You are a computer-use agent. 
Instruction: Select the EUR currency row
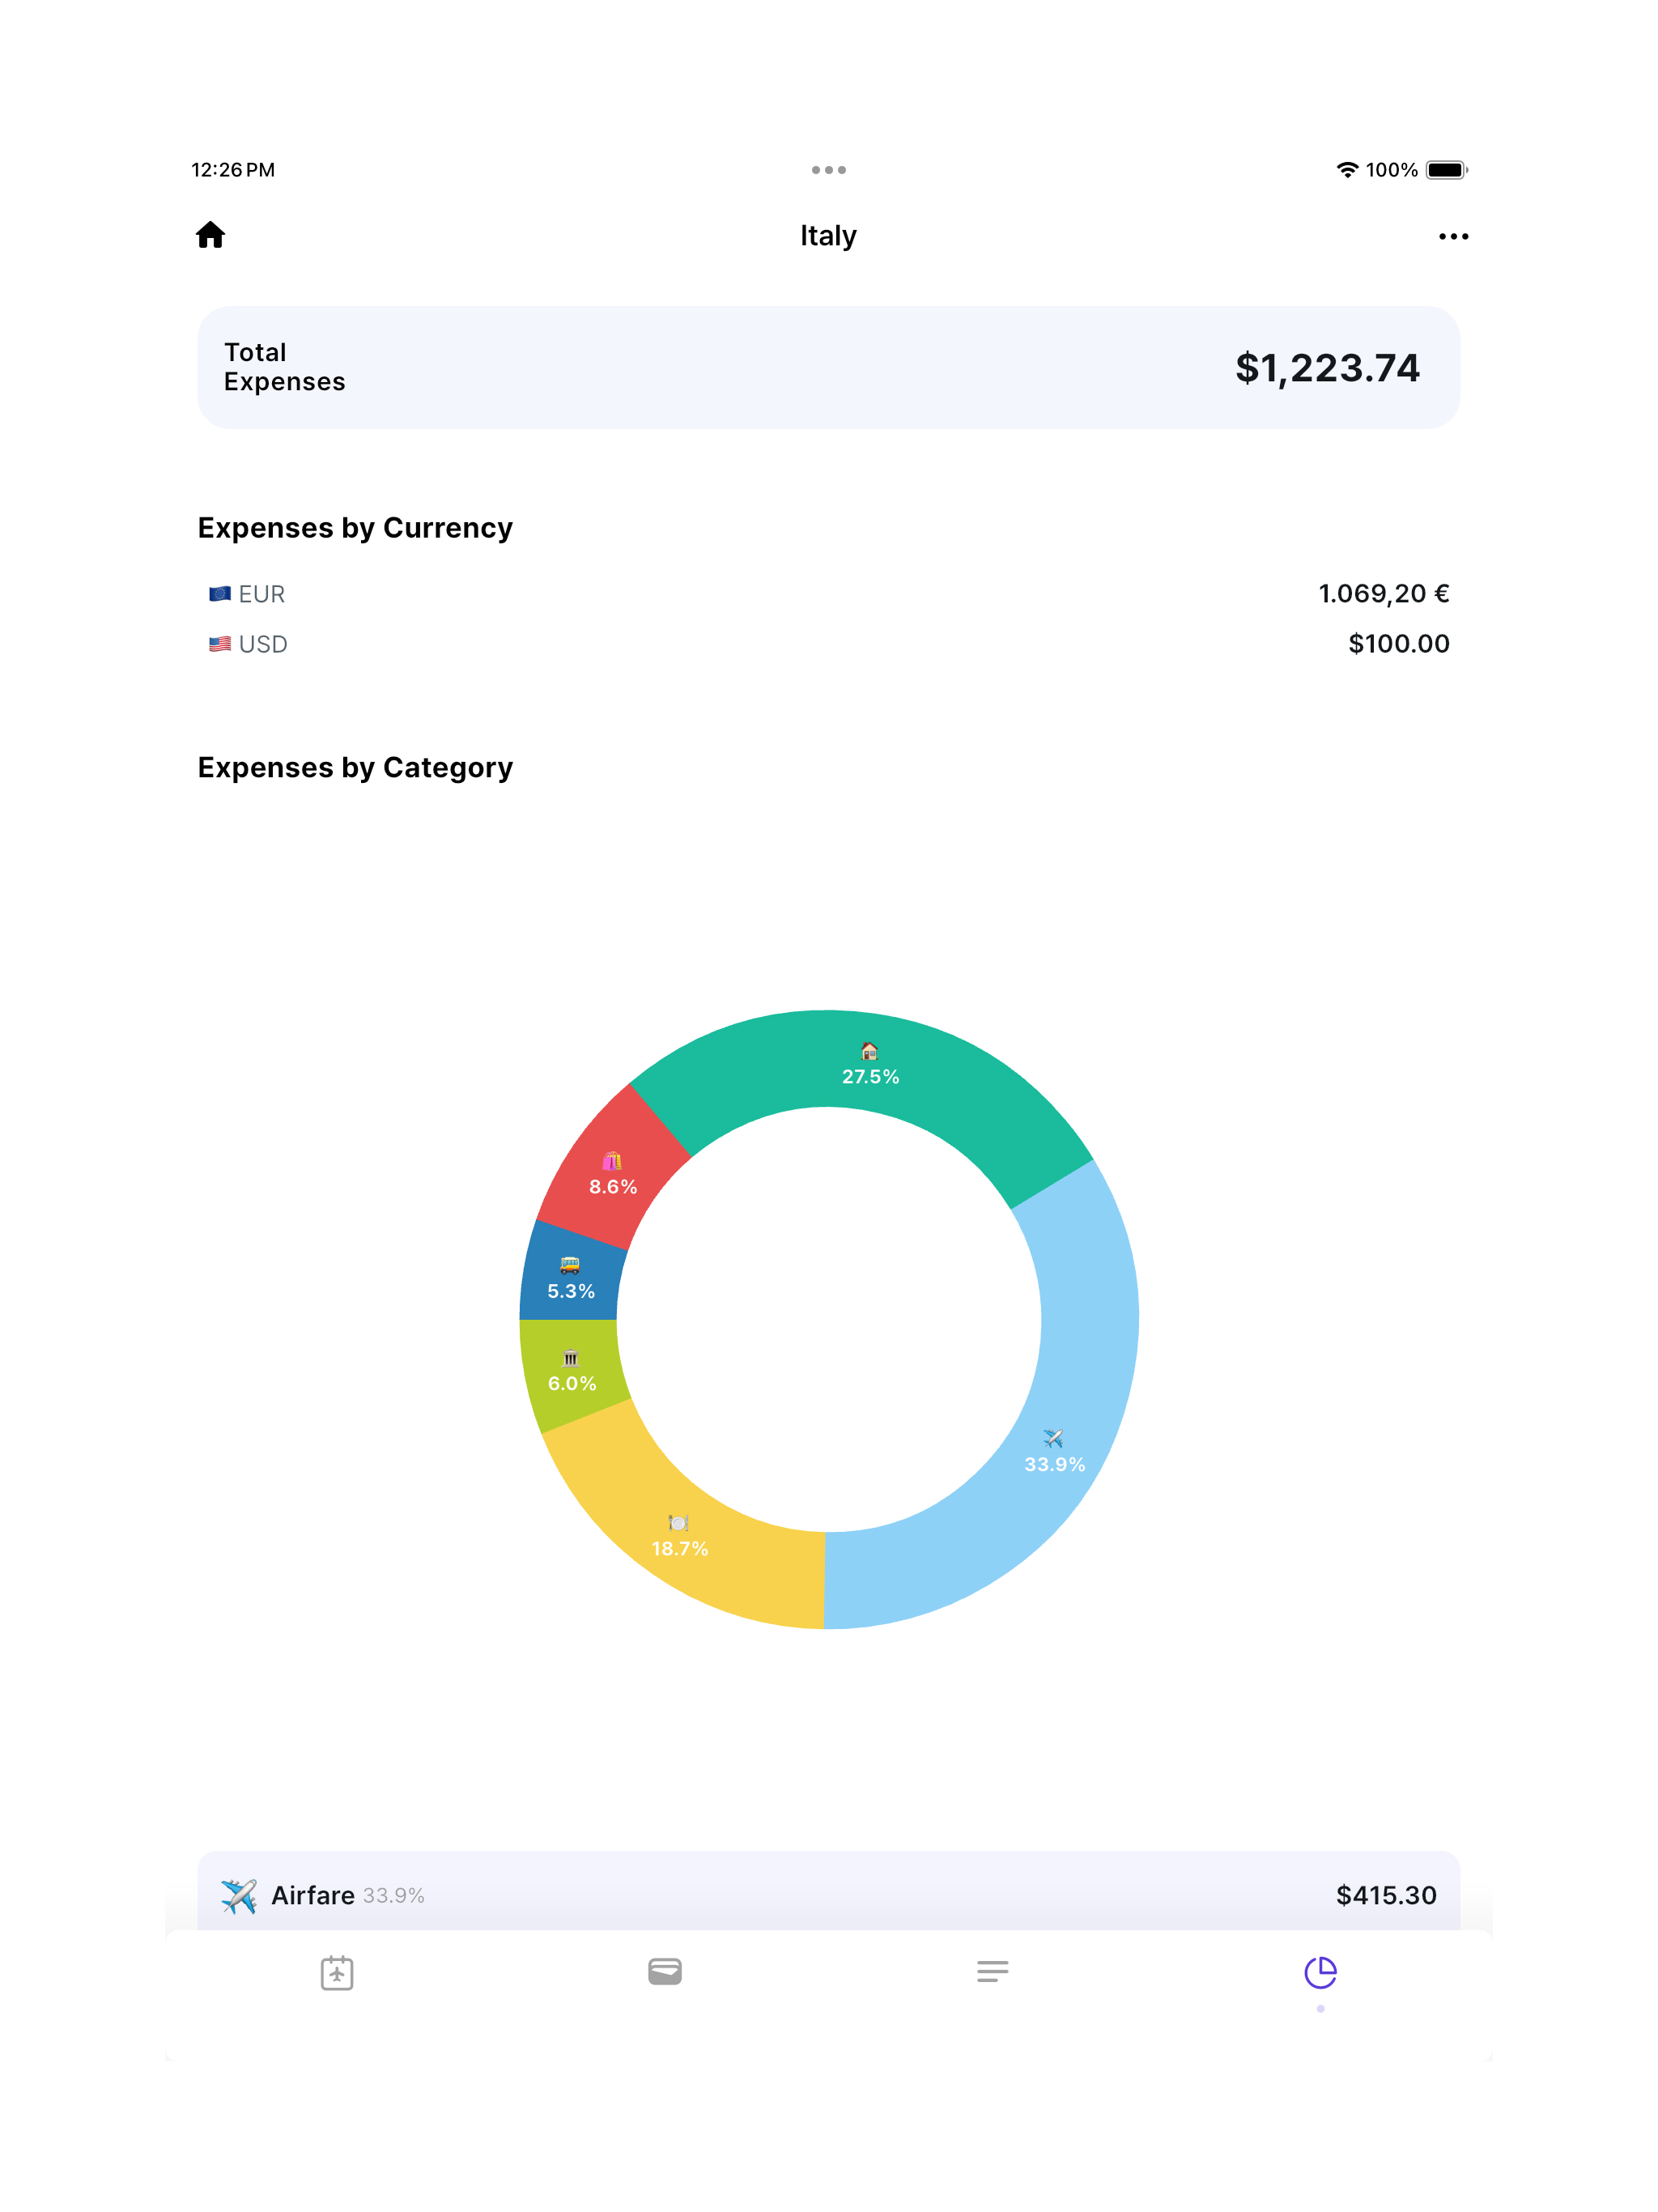(828, 594)
